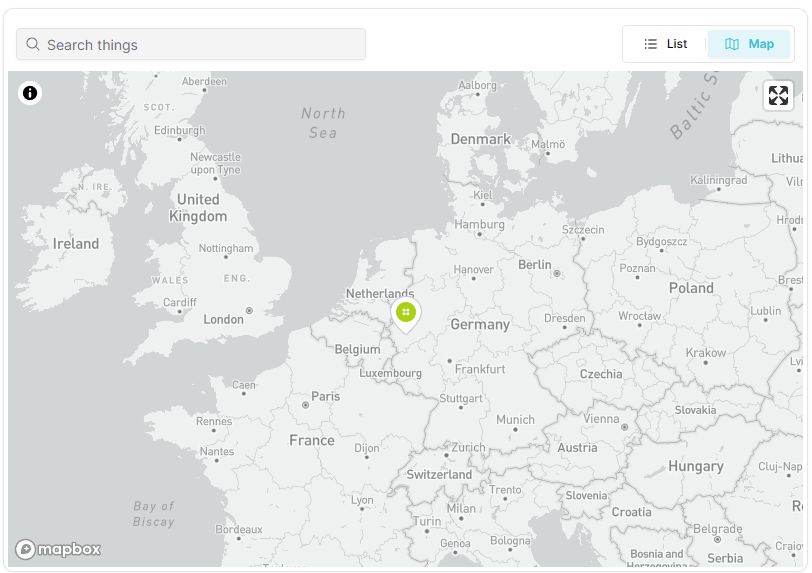812x573 pixels.
Task: Click the Wrocław city label
Action: coord(640,316)
